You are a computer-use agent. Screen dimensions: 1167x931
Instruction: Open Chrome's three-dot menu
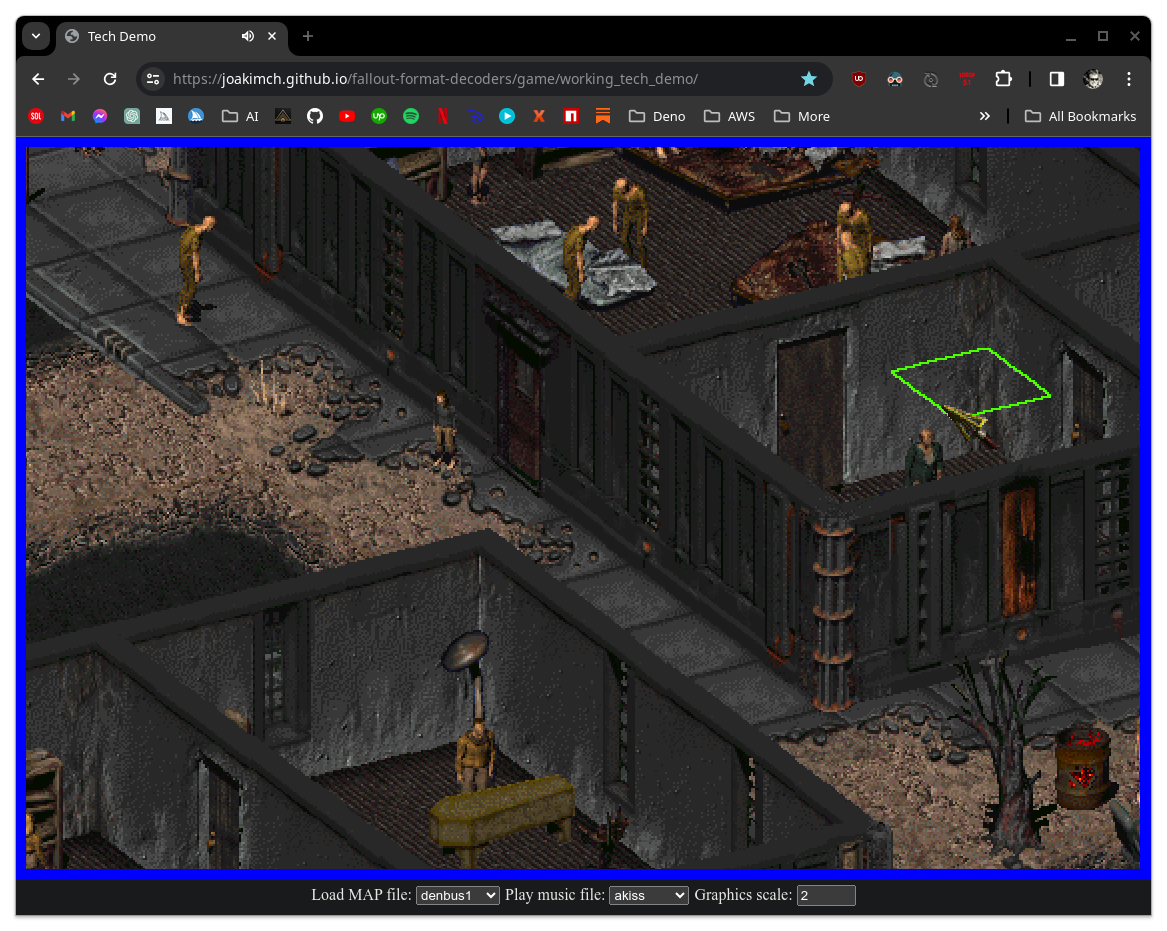pyautogui.click(x=1129, y=79)
